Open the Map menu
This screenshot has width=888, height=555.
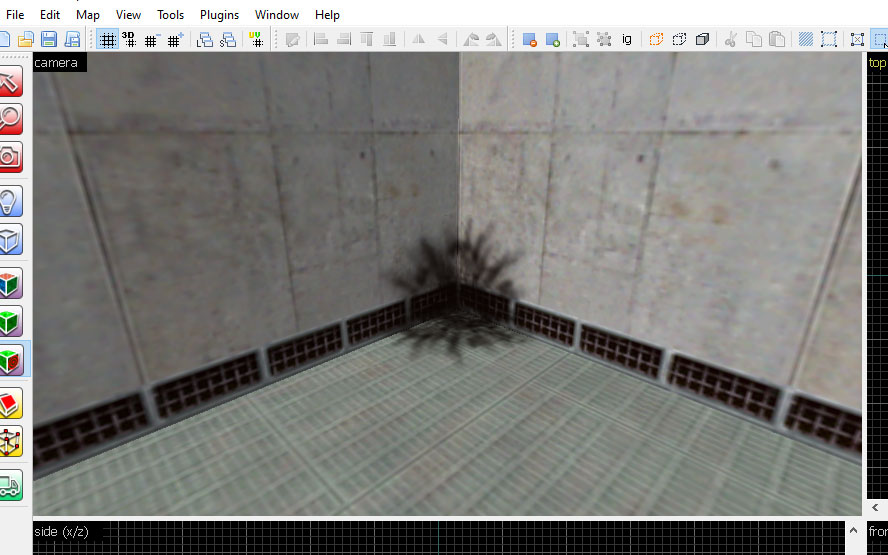point(88,15)
